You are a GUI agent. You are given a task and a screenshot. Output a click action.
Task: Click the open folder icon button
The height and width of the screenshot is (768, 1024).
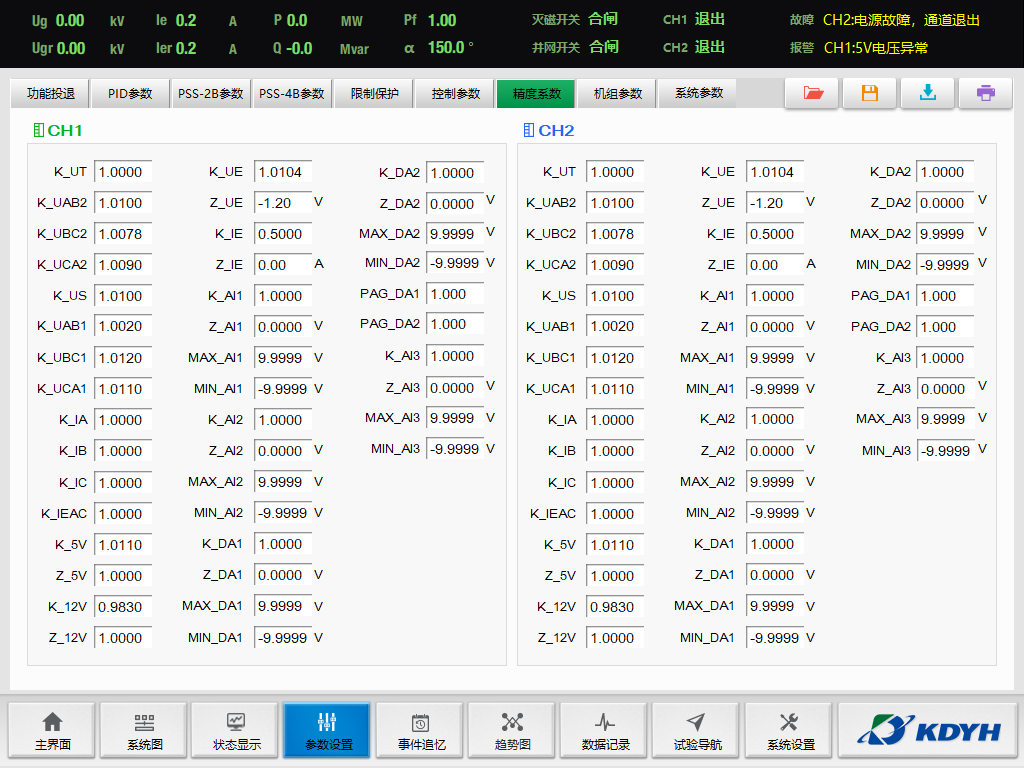pyautogui.click(x=812, y=93)
